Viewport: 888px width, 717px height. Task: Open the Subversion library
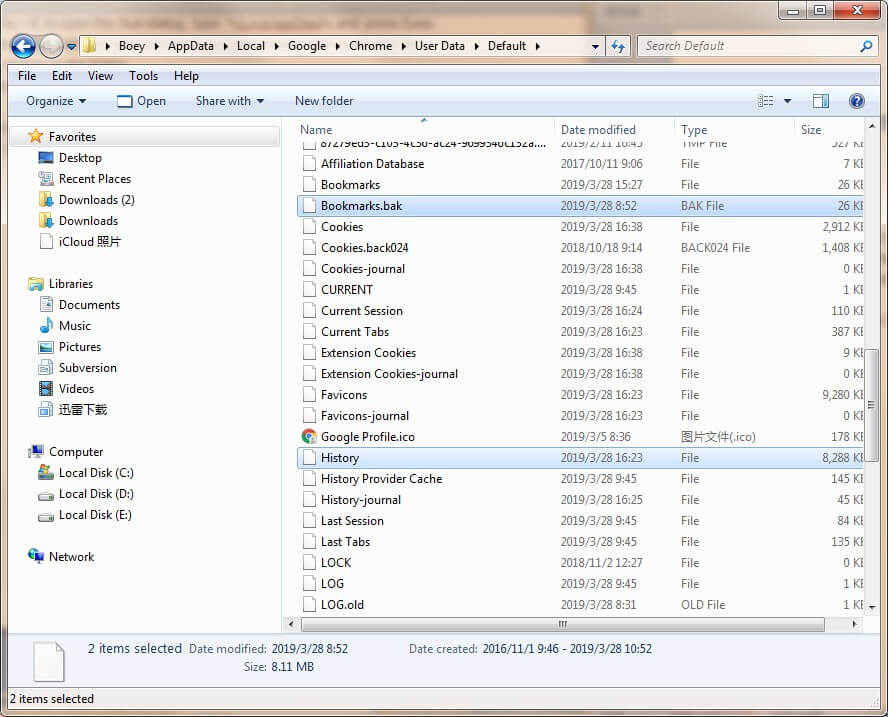coord(87,368)
